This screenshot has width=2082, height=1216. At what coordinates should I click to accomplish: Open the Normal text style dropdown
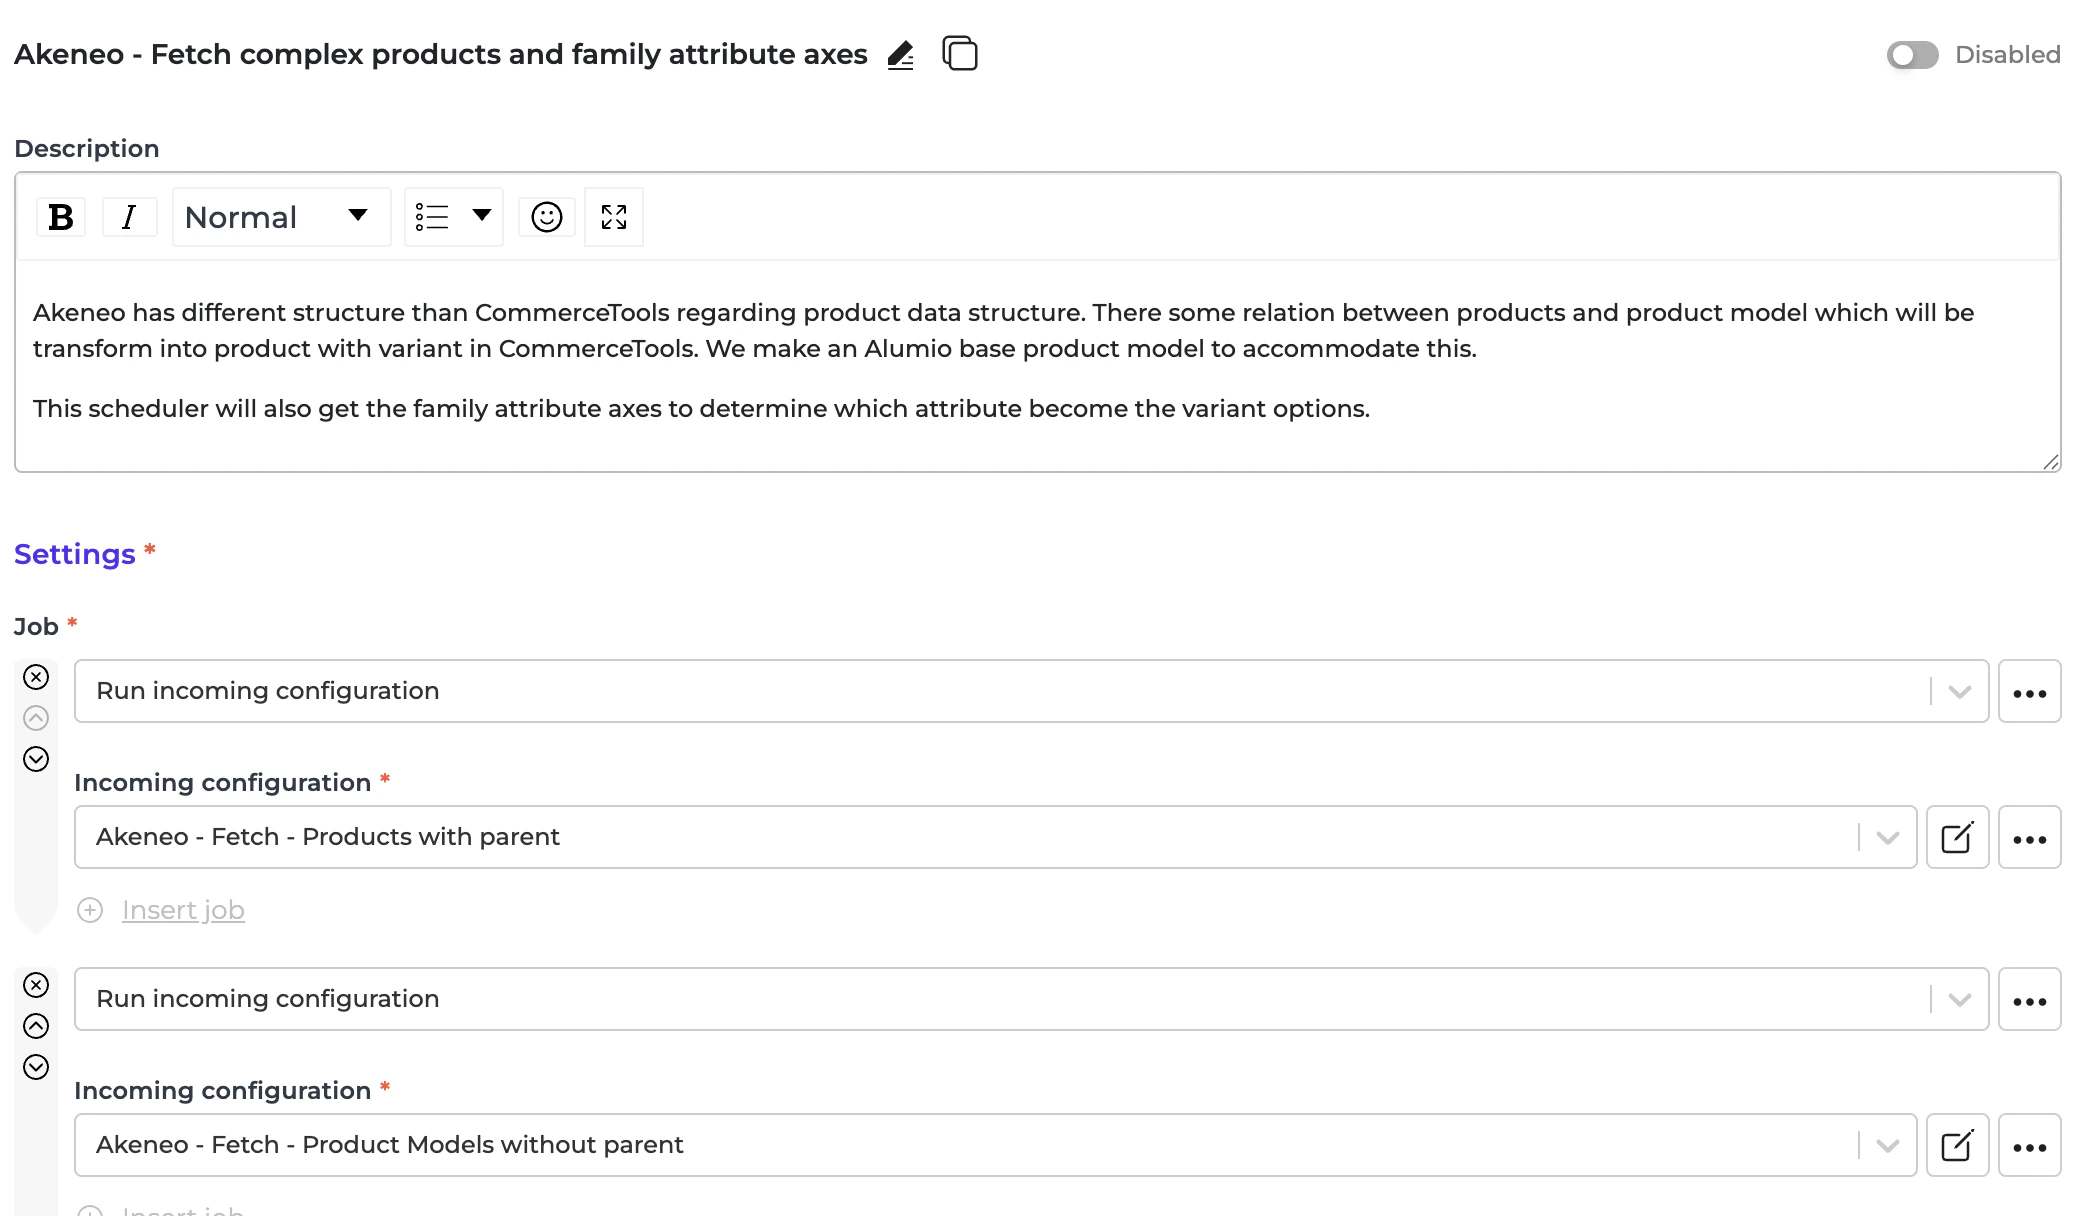point(280,217)
